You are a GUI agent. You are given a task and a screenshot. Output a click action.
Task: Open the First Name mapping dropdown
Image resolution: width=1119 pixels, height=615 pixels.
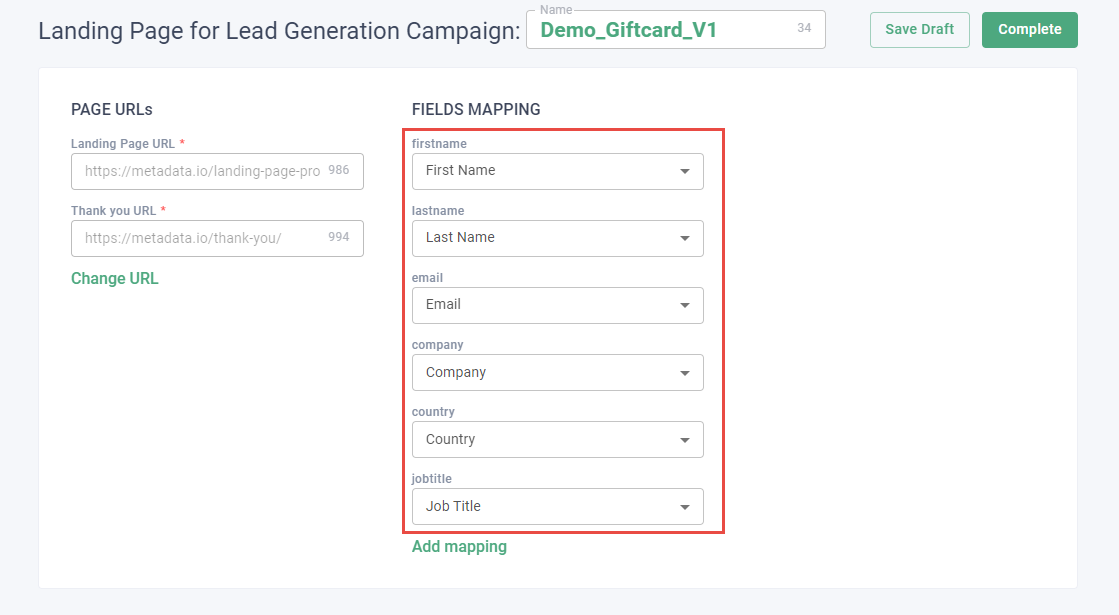(x=545, y=171)
